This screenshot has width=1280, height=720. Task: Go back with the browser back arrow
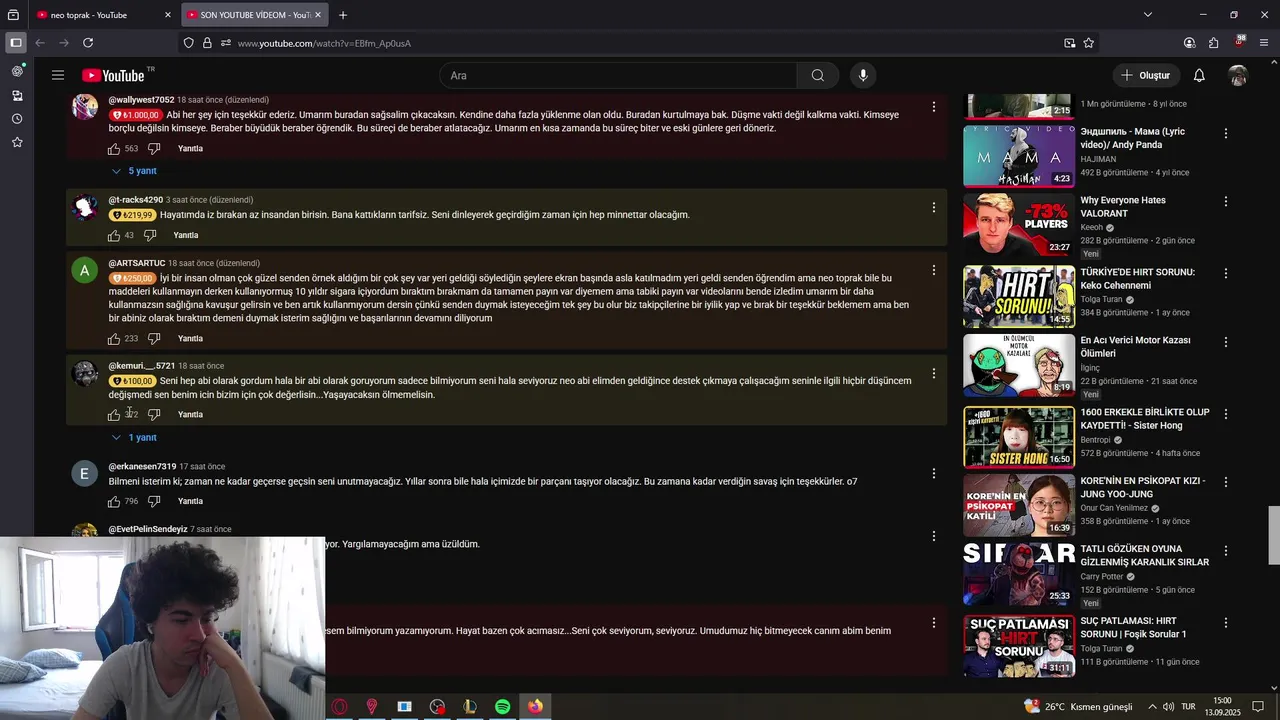coord(40,43)
